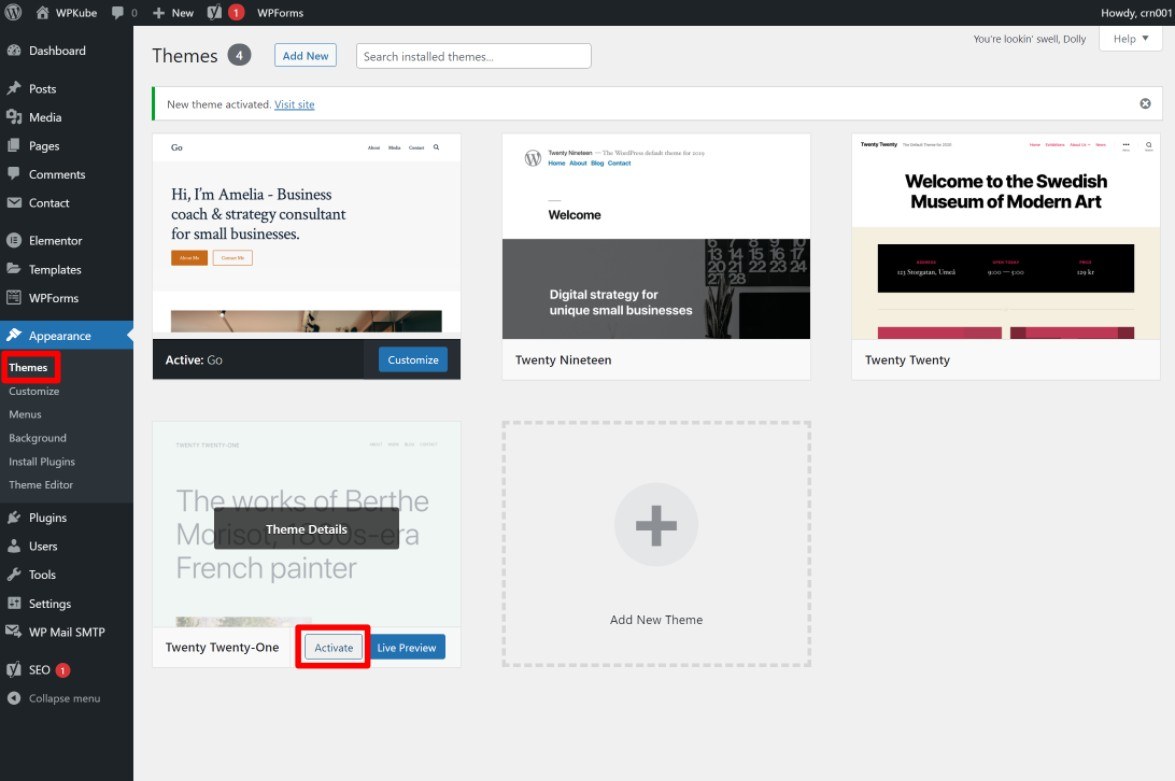Open the comments bubble in admin bar
Image resolution: width=1175 pixels, height=781 pixels.
118,13
